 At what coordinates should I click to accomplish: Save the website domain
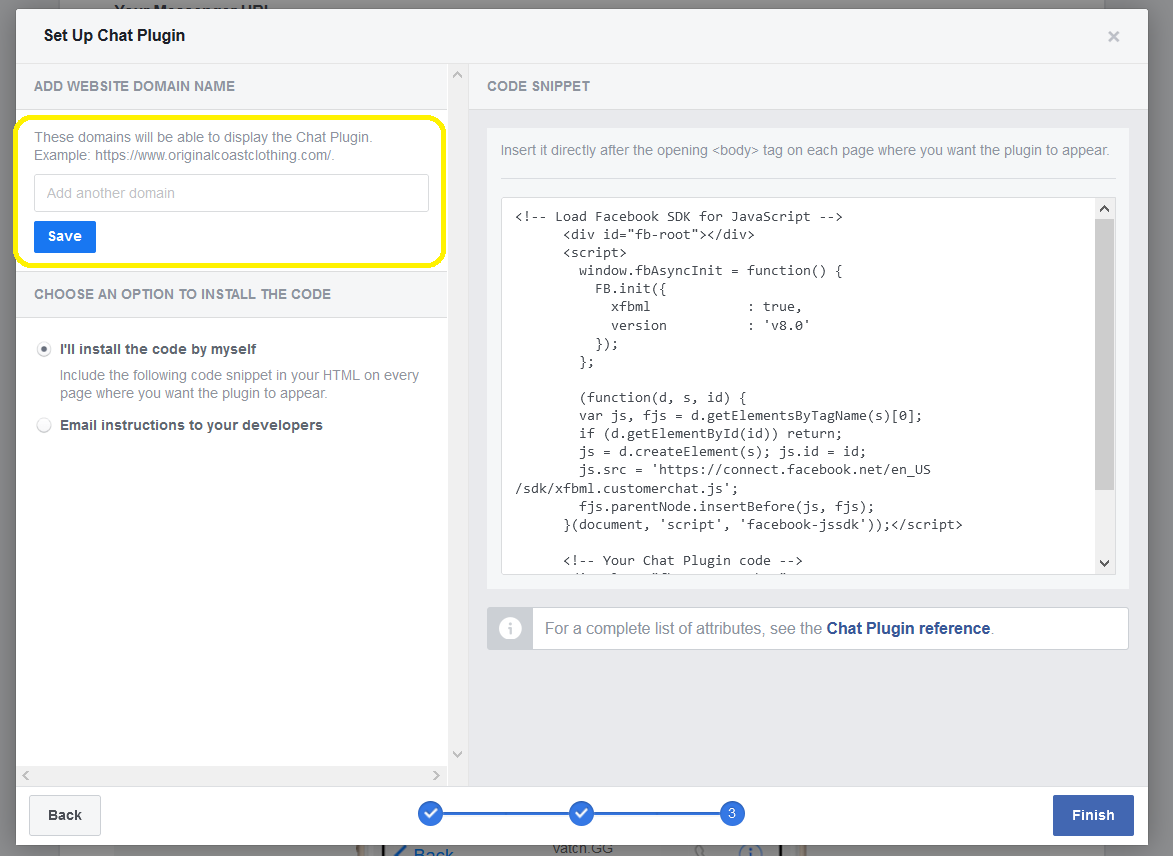(65, 236)
